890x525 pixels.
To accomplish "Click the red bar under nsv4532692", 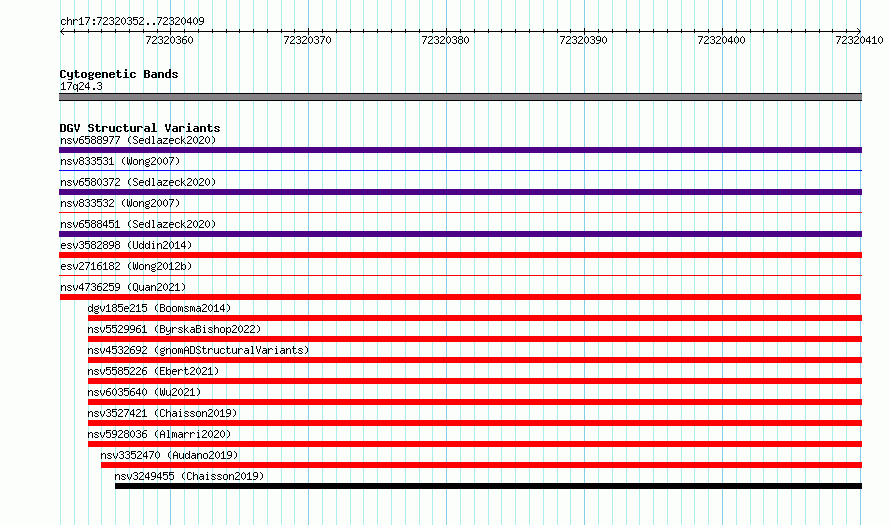I will coord(475,360).
